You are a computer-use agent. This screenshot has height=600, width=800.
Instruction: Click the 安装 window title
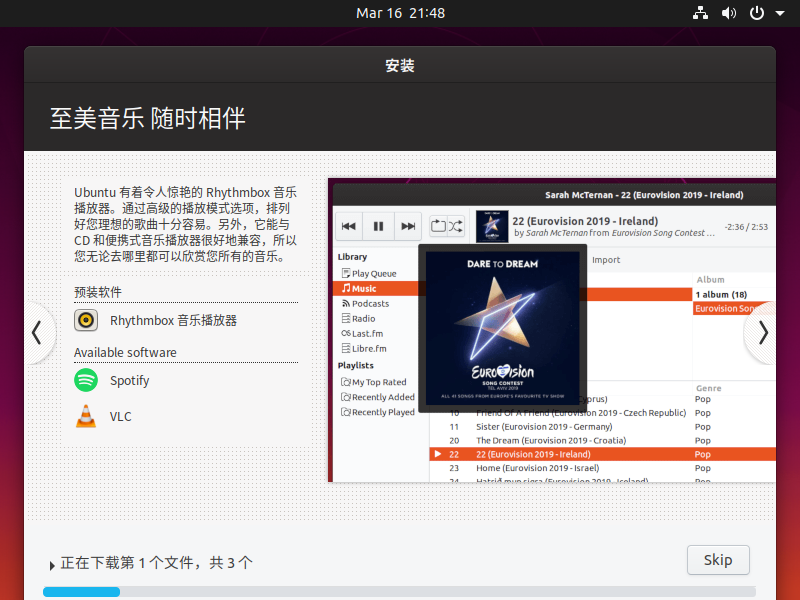[x=399, y=65]
